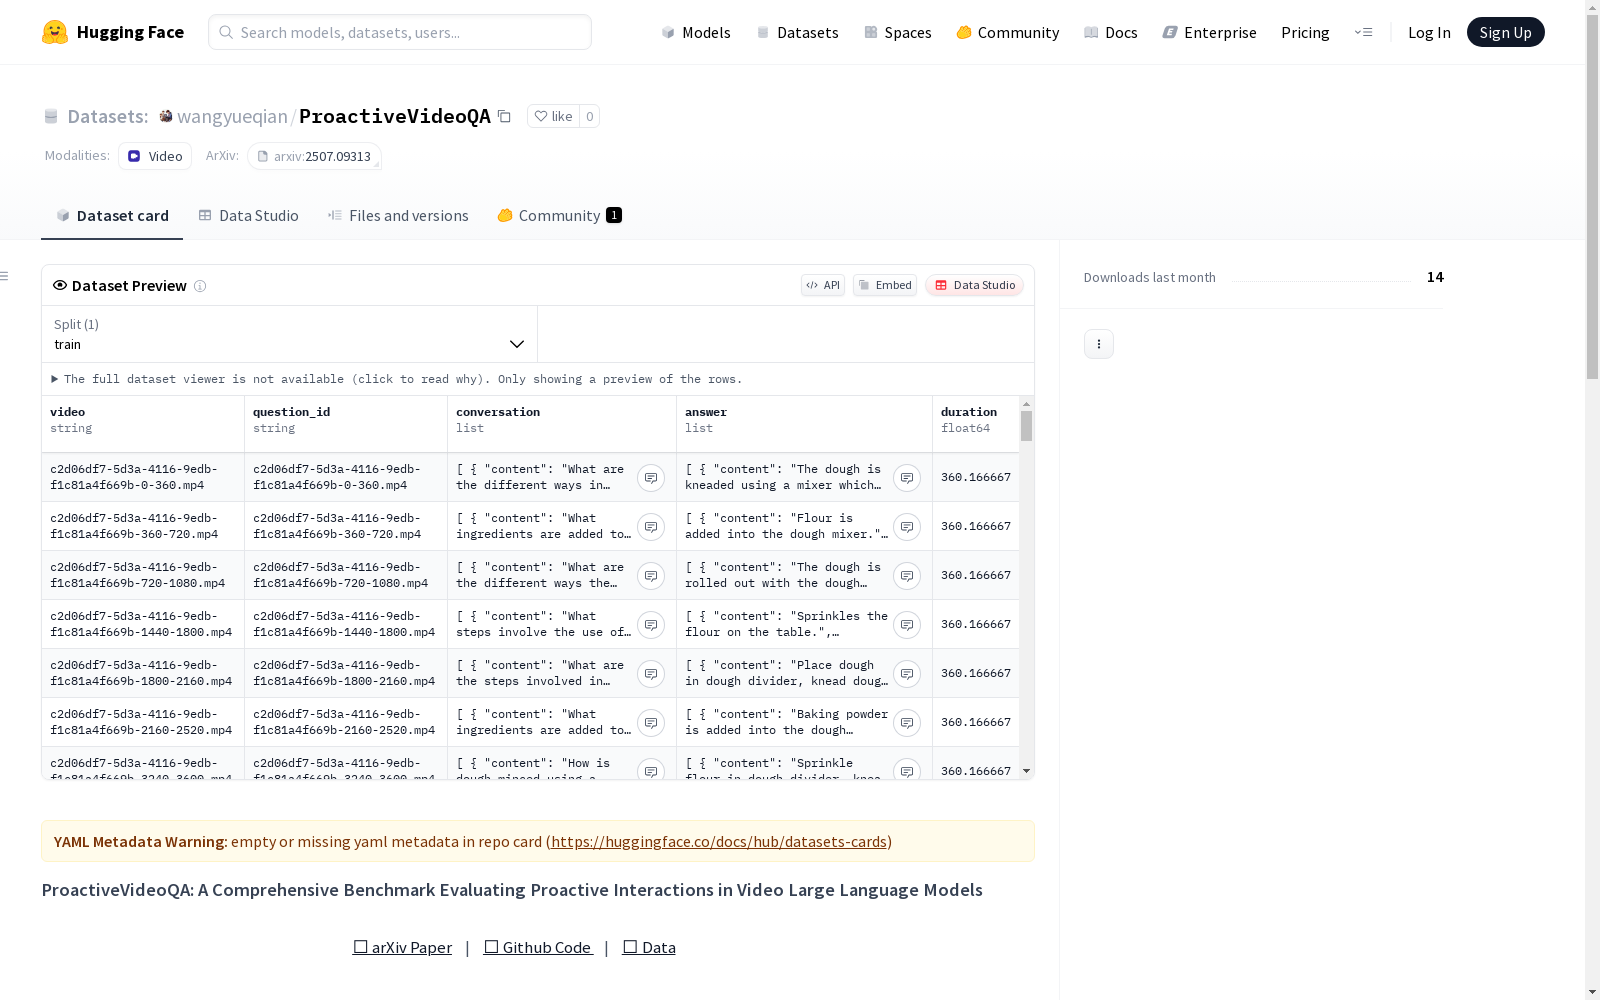
Task: Open the ProactiveVideoQA dataset name link
Action: [x=395, y=117]
